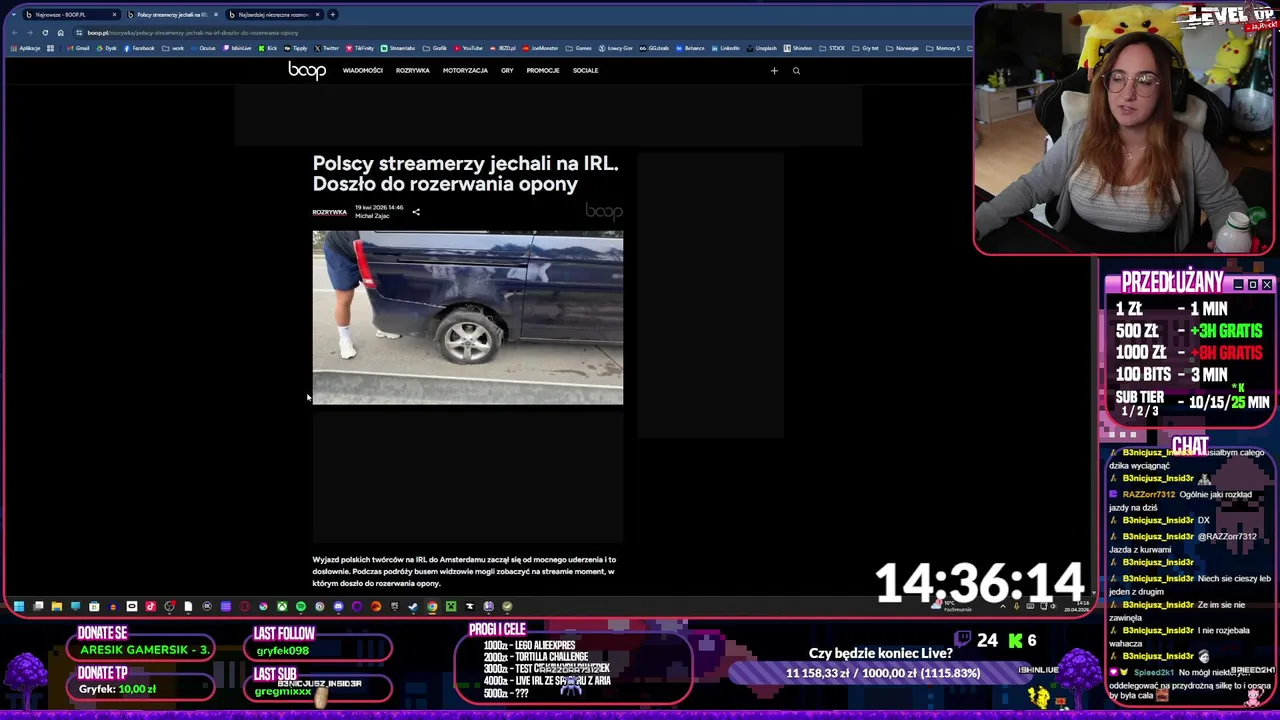This screenshot has width=1280, height=720.
Task: Expand the Memory 5 bookmarks folder
Action: click(x=943, y=48)
